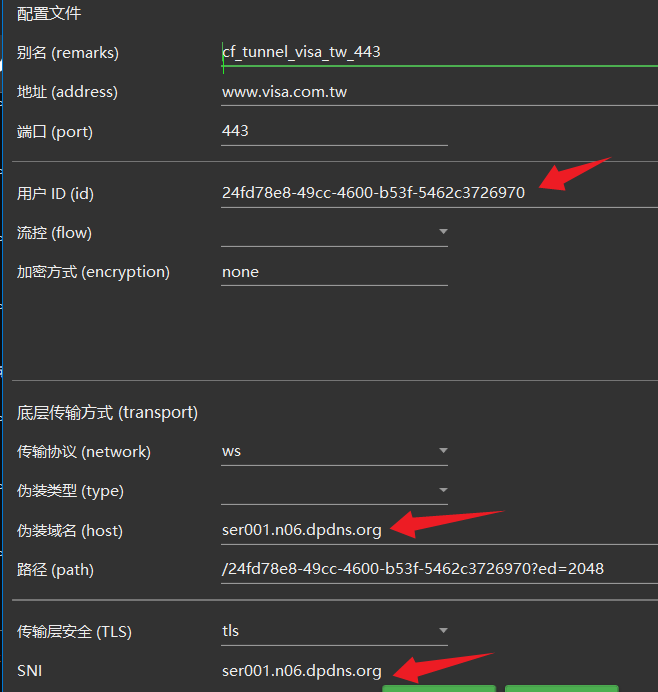The width and height of the screenshot is (658, 692).
Task: Edit the path field ending in ?ed=2048
Action: (x=439, y=569)
